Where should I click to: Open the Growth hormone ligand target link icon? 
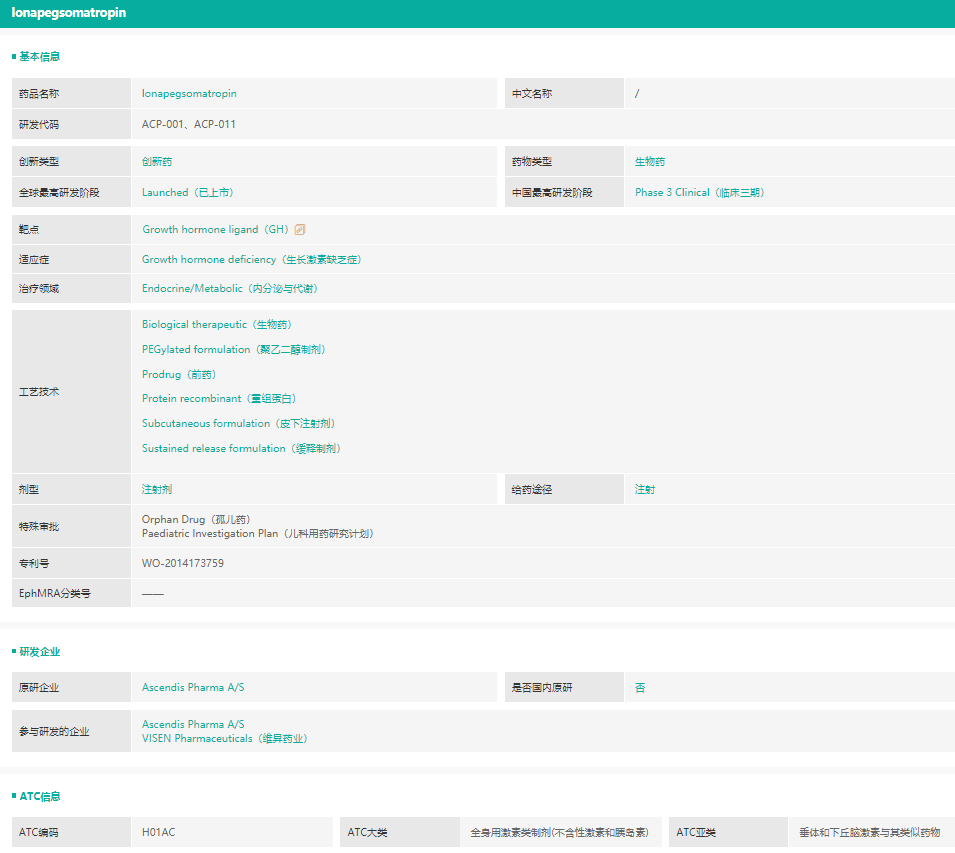click(x=300, y=230)
